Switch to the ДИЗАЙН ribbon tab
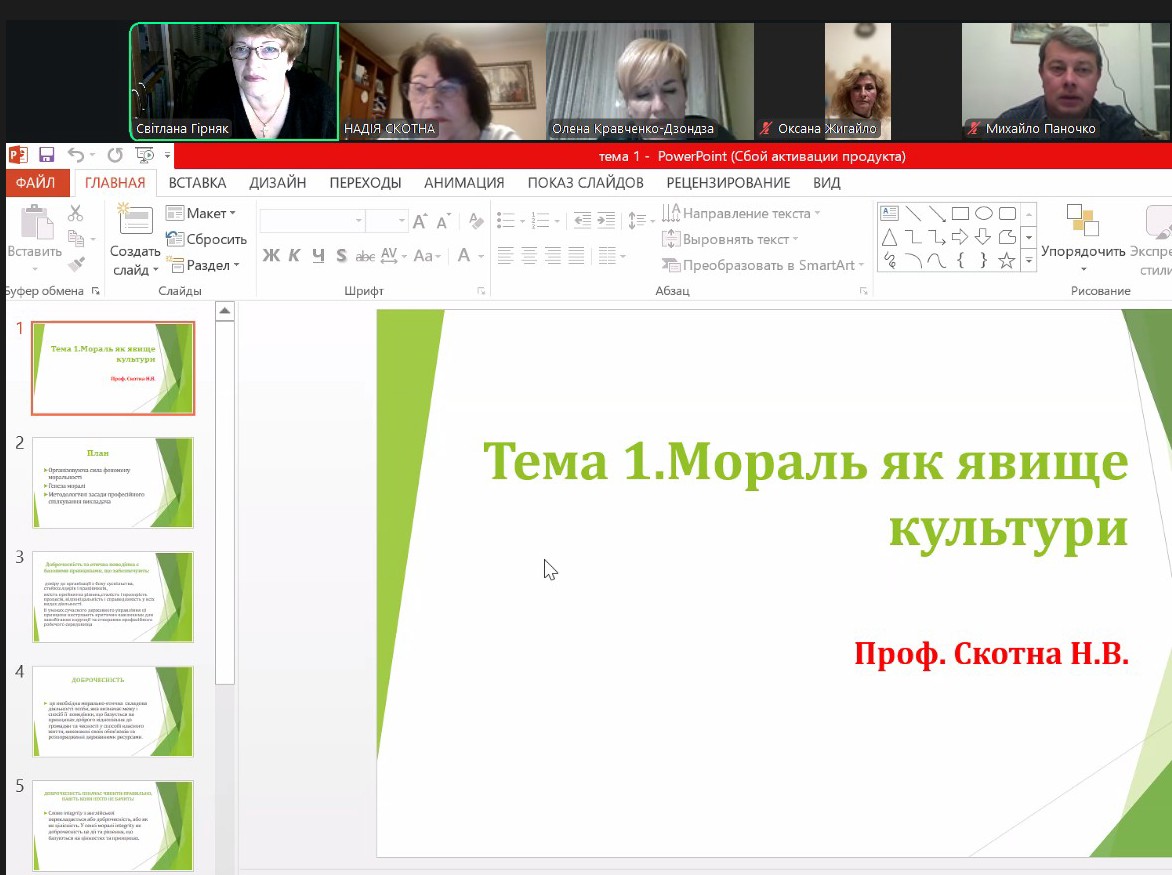Screen dimensions: 1172x875 coord(278,183)
